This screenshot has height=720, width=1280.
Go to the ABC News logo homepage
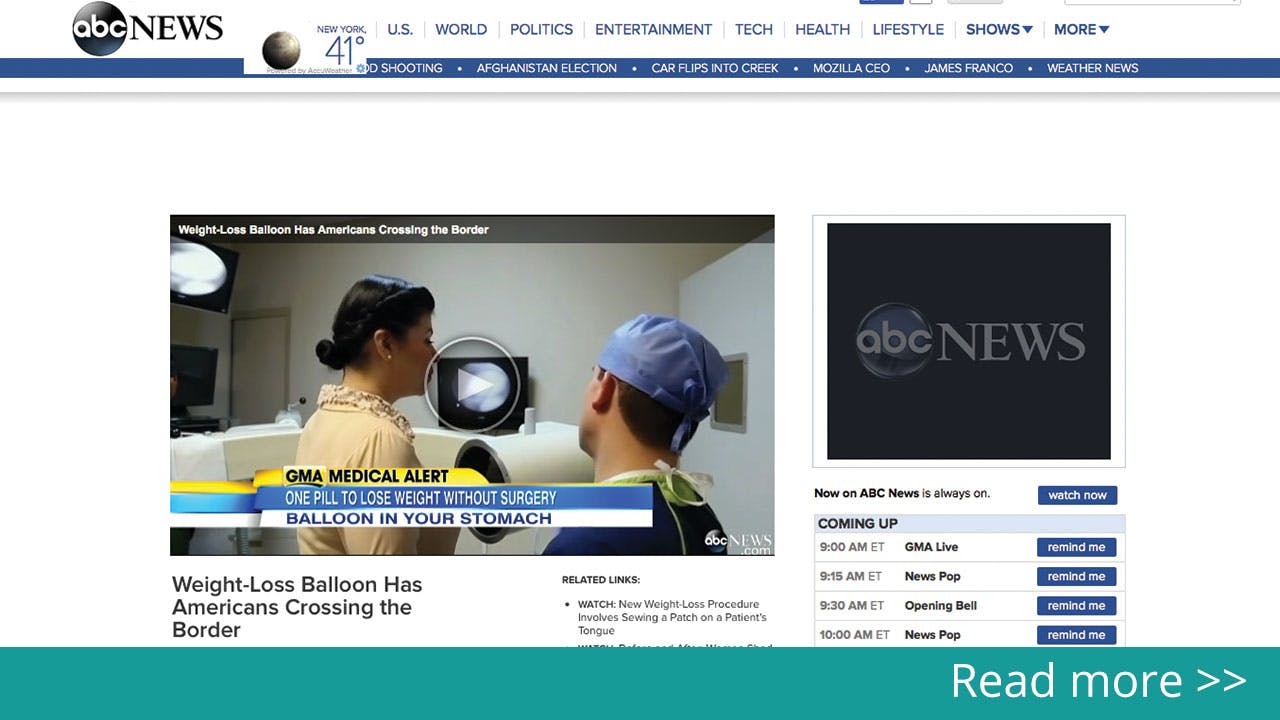[148, 28]
